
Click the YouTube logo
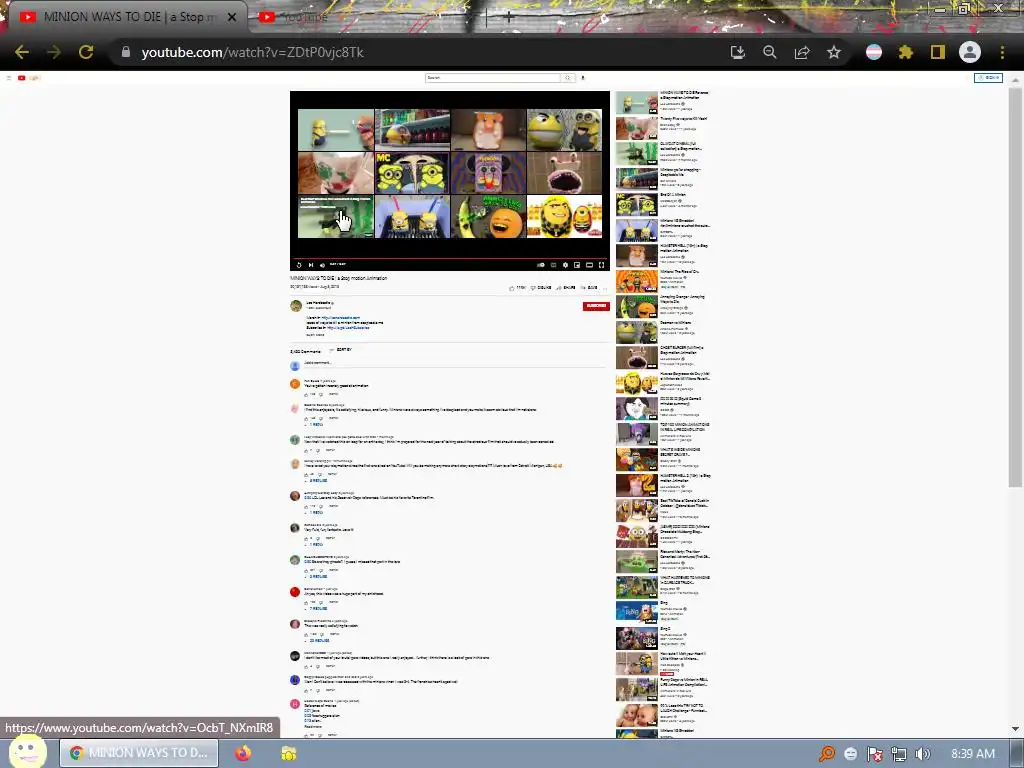tap(29, 78)
